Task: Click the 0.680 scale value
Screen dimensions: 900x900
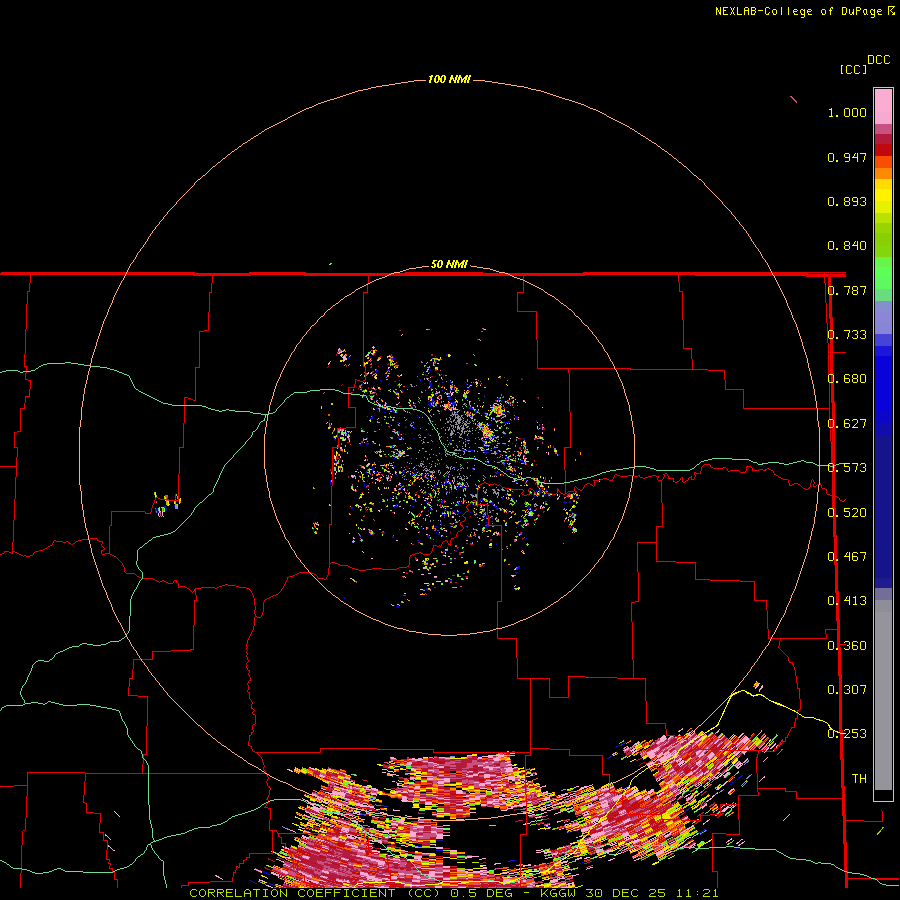Action: point(847,379)
